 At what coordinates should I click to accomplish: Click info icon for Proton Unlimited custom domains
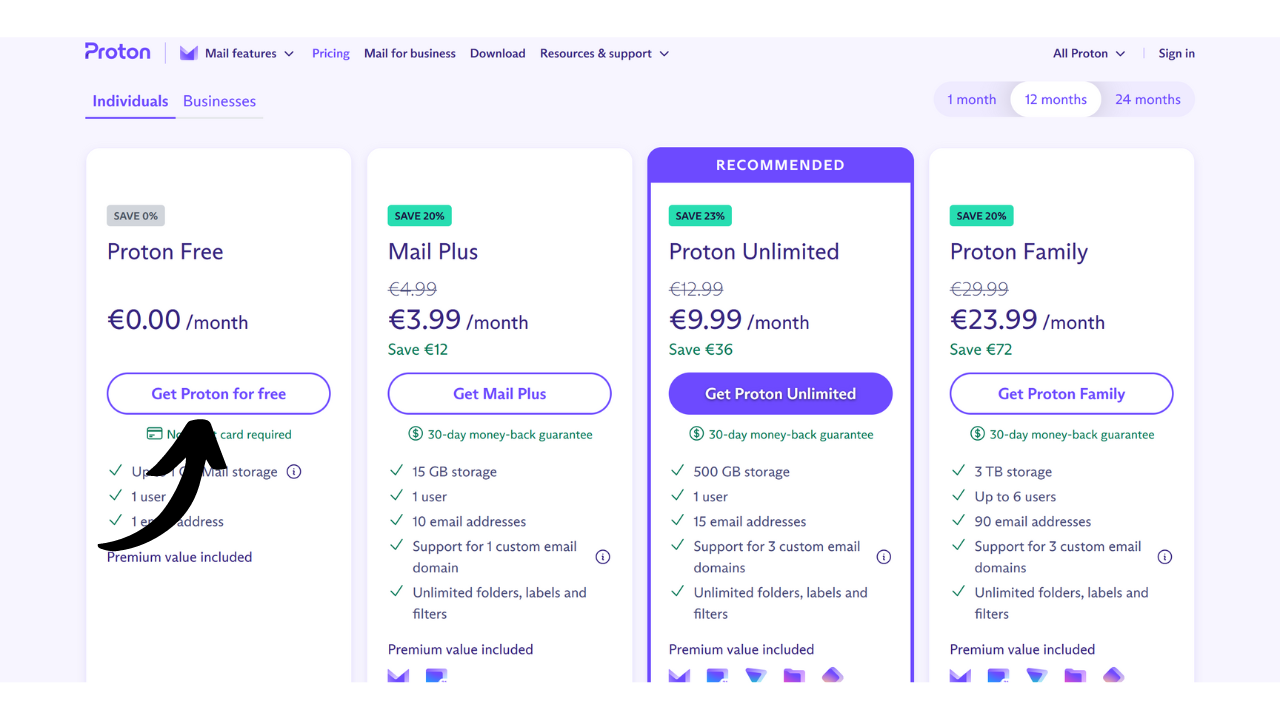884,557
